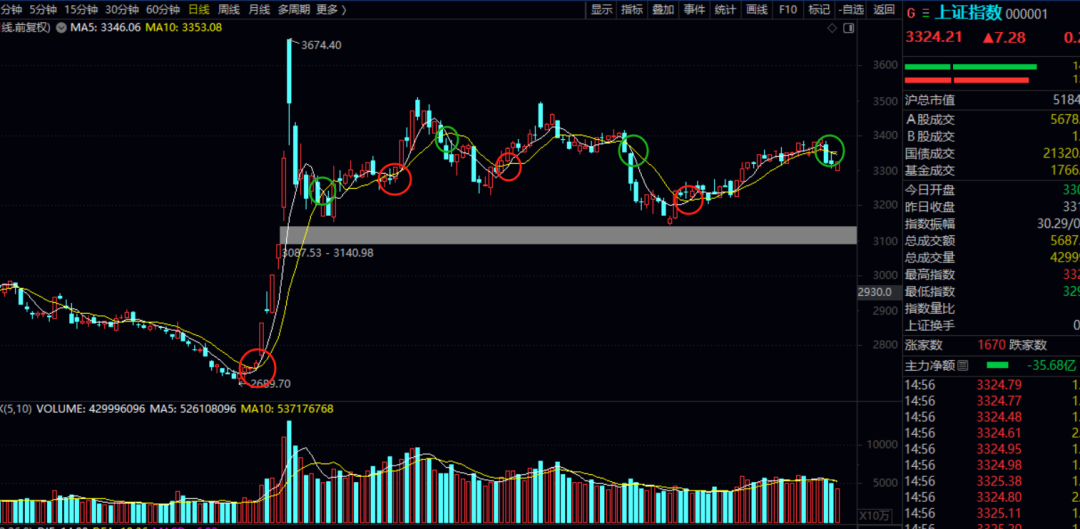
Task: Open the F10 company info
Action: pyautogui.click(x=788, y=10)
